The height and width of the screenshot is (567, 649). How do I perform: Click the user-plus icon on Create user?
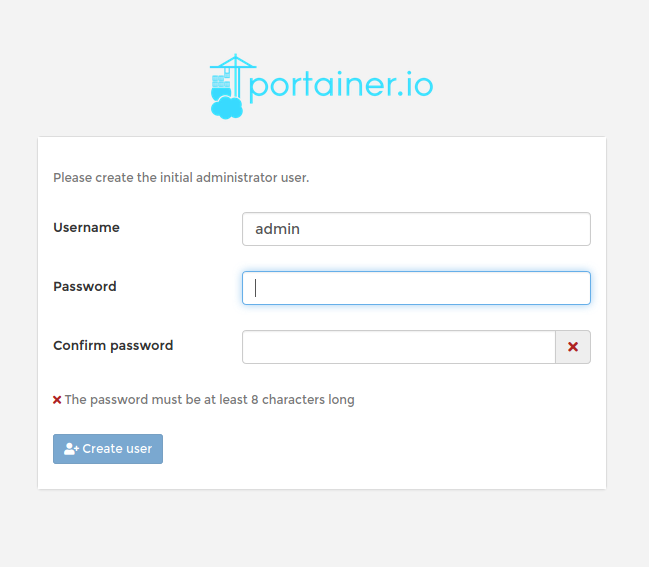pos(71,449)
